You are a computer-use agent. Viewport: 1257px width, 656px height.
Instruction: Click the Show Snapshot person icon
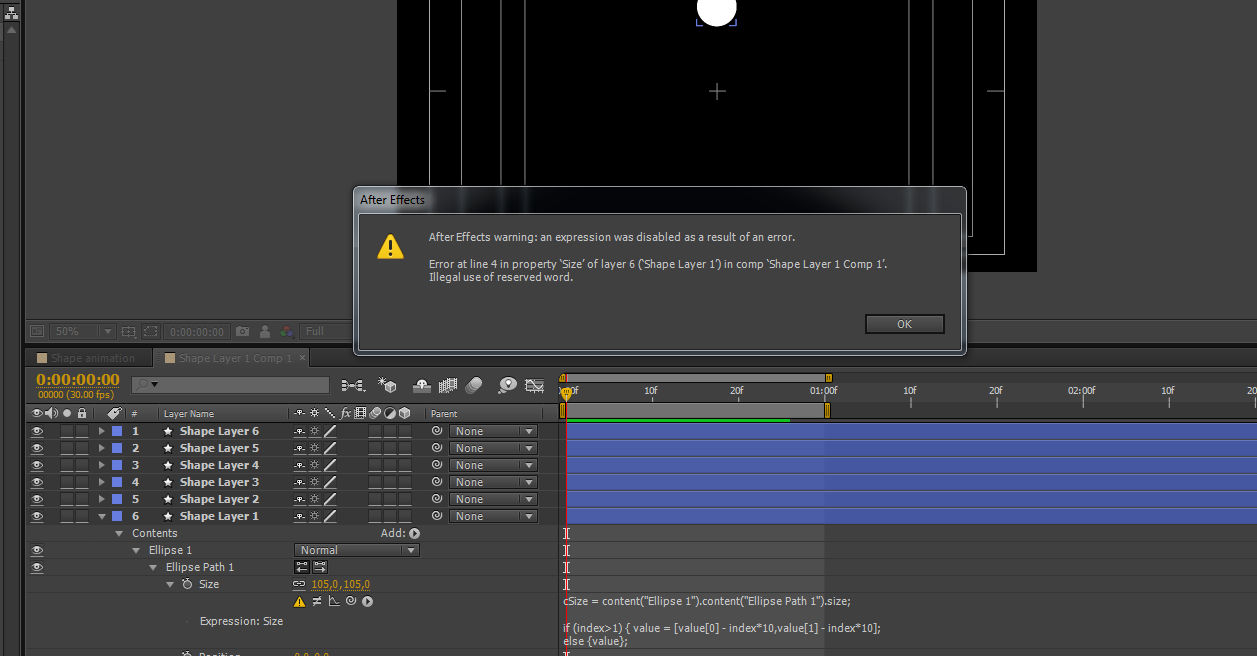pos(265,331)
